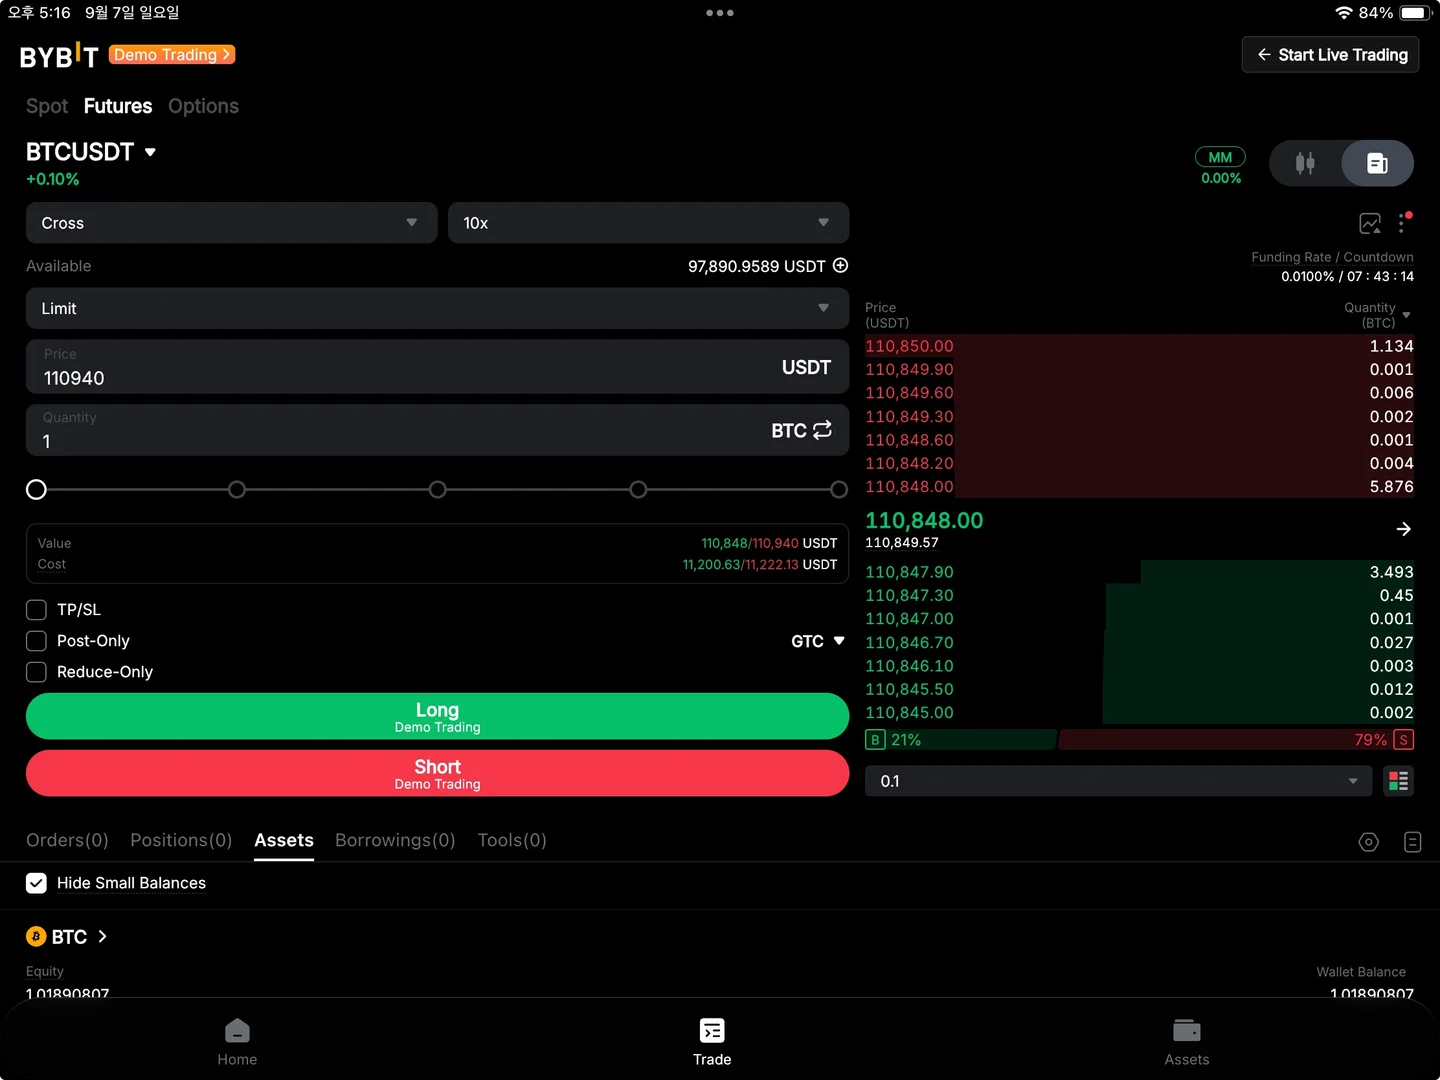
Task: Open the three-dot more options menu
Action: click(1402, 223)
